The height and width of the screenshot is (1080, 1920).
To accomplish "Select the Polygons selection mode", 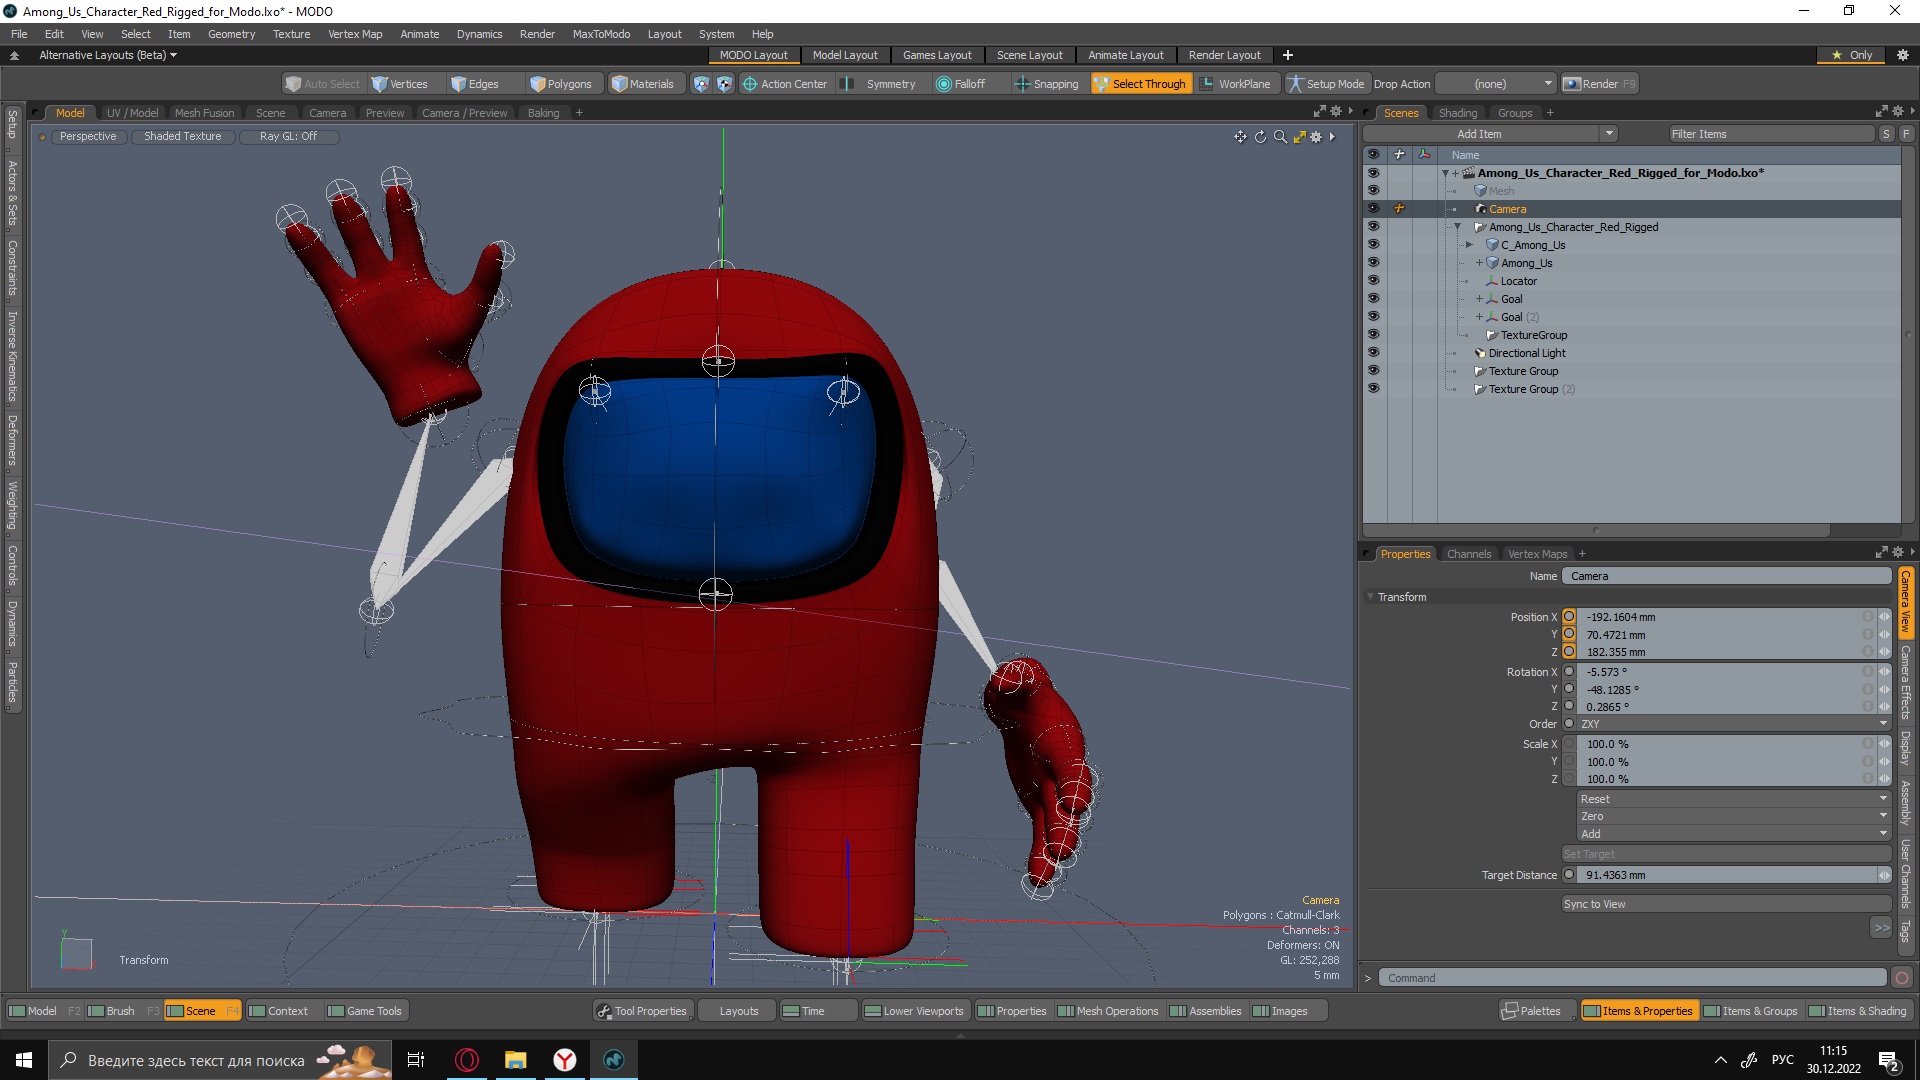I will coord(561,84).
